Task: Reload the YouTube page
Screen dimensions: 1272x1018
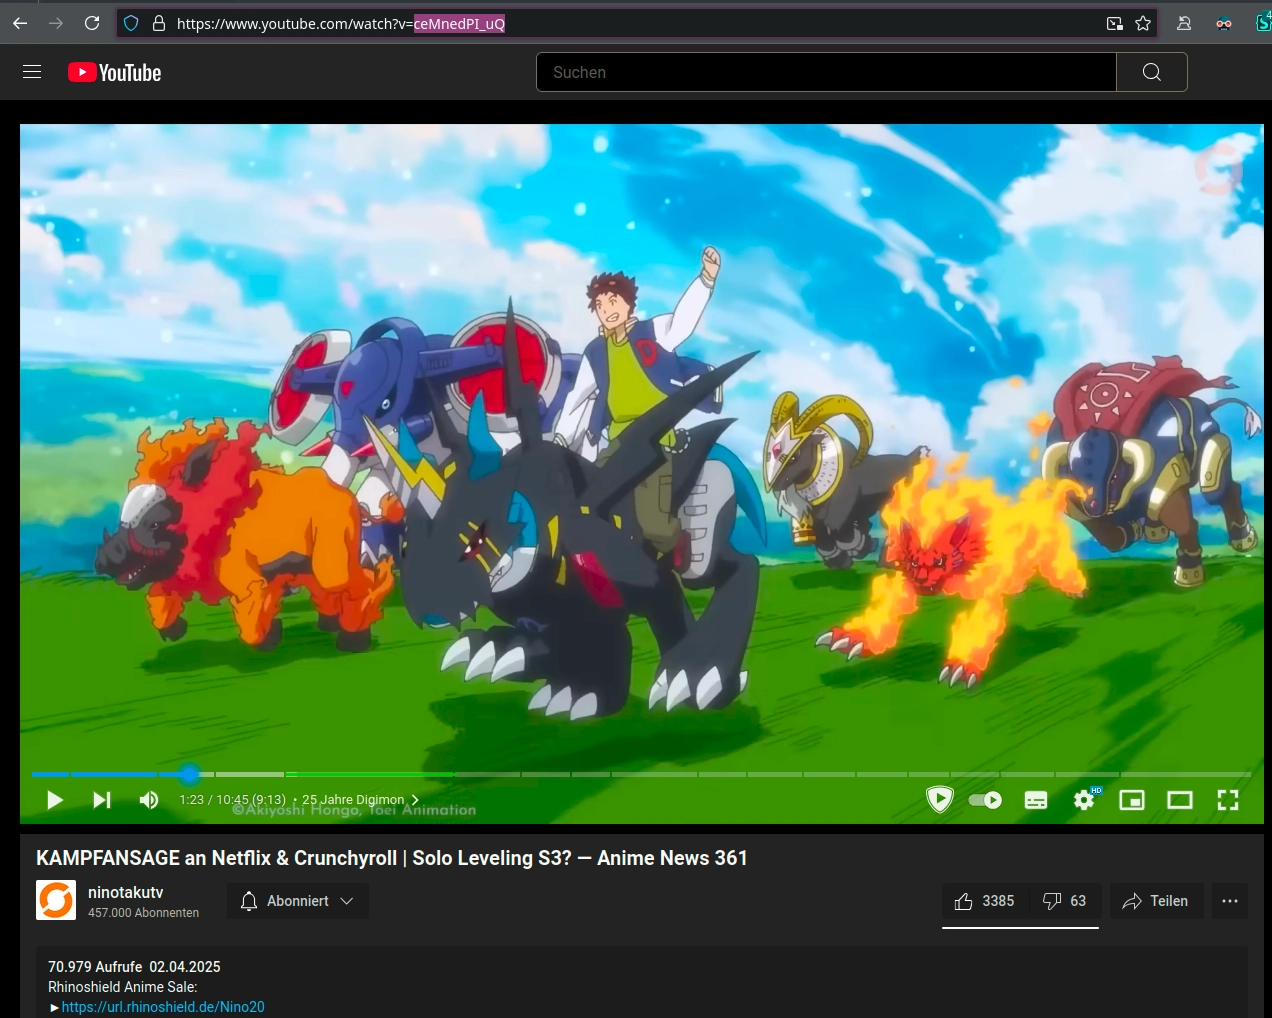Action: pos(92,23)
